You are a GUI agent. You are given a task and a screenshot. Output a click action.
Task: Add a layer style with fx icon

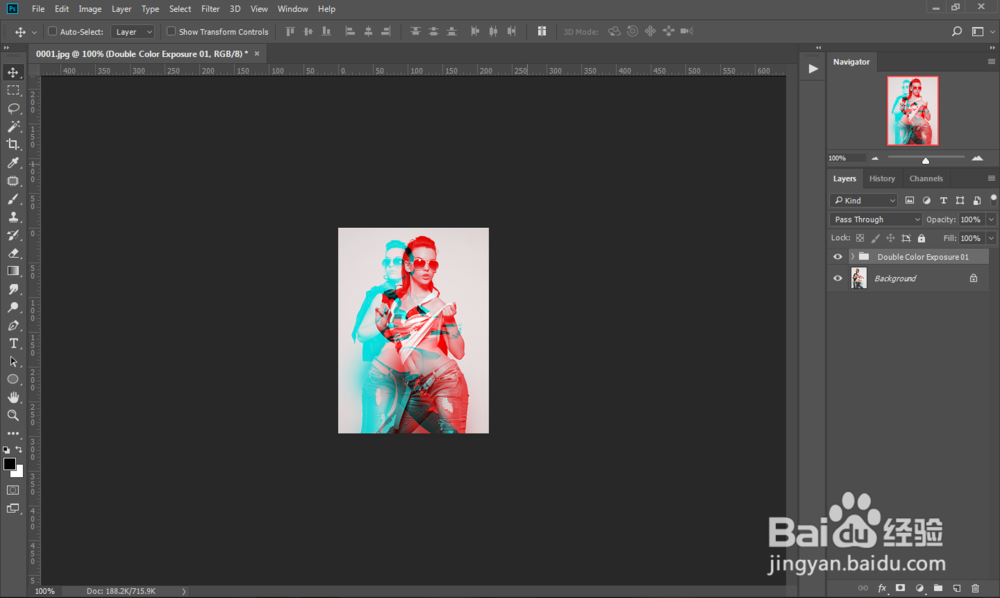pos(882,588)
